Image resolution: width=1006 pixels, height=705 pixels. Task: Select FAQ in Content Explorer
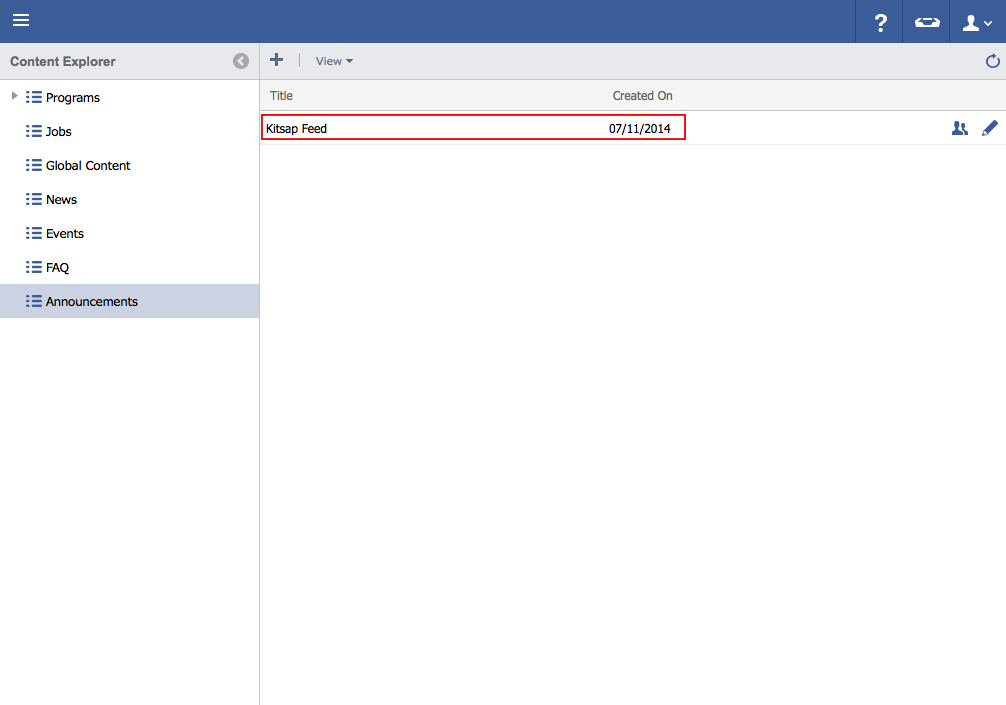click(57, 267)
